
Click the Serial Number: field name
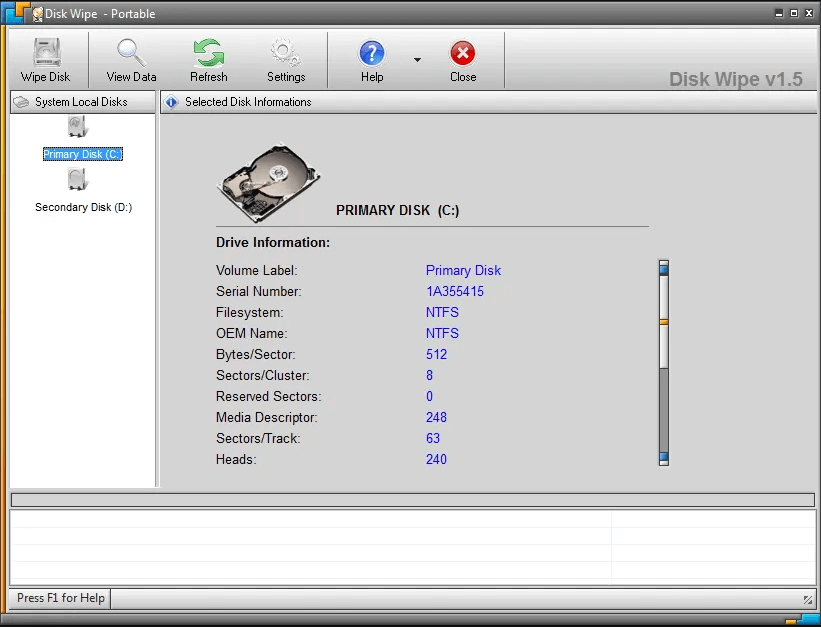point(259,291)
